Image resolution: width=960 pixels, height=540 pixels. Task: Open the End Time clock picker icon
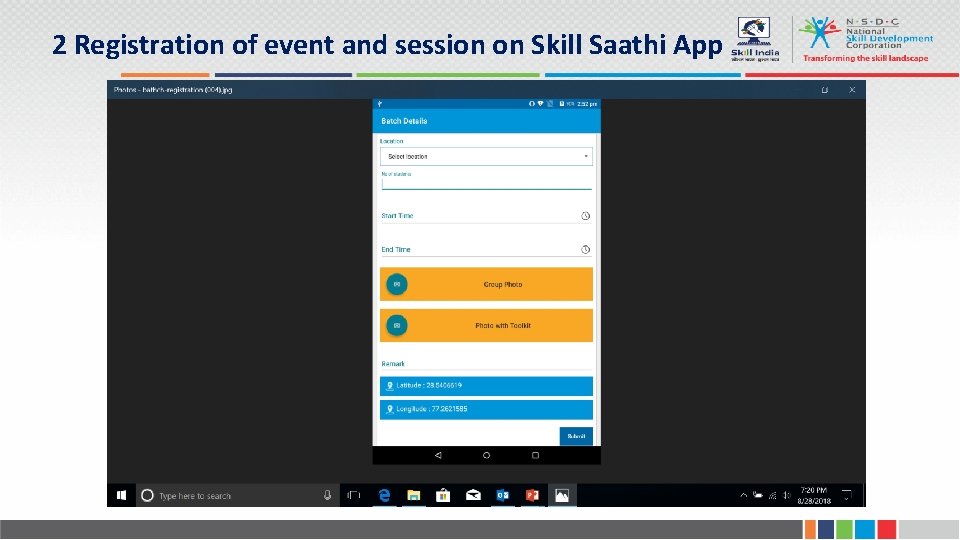(585, 249)
